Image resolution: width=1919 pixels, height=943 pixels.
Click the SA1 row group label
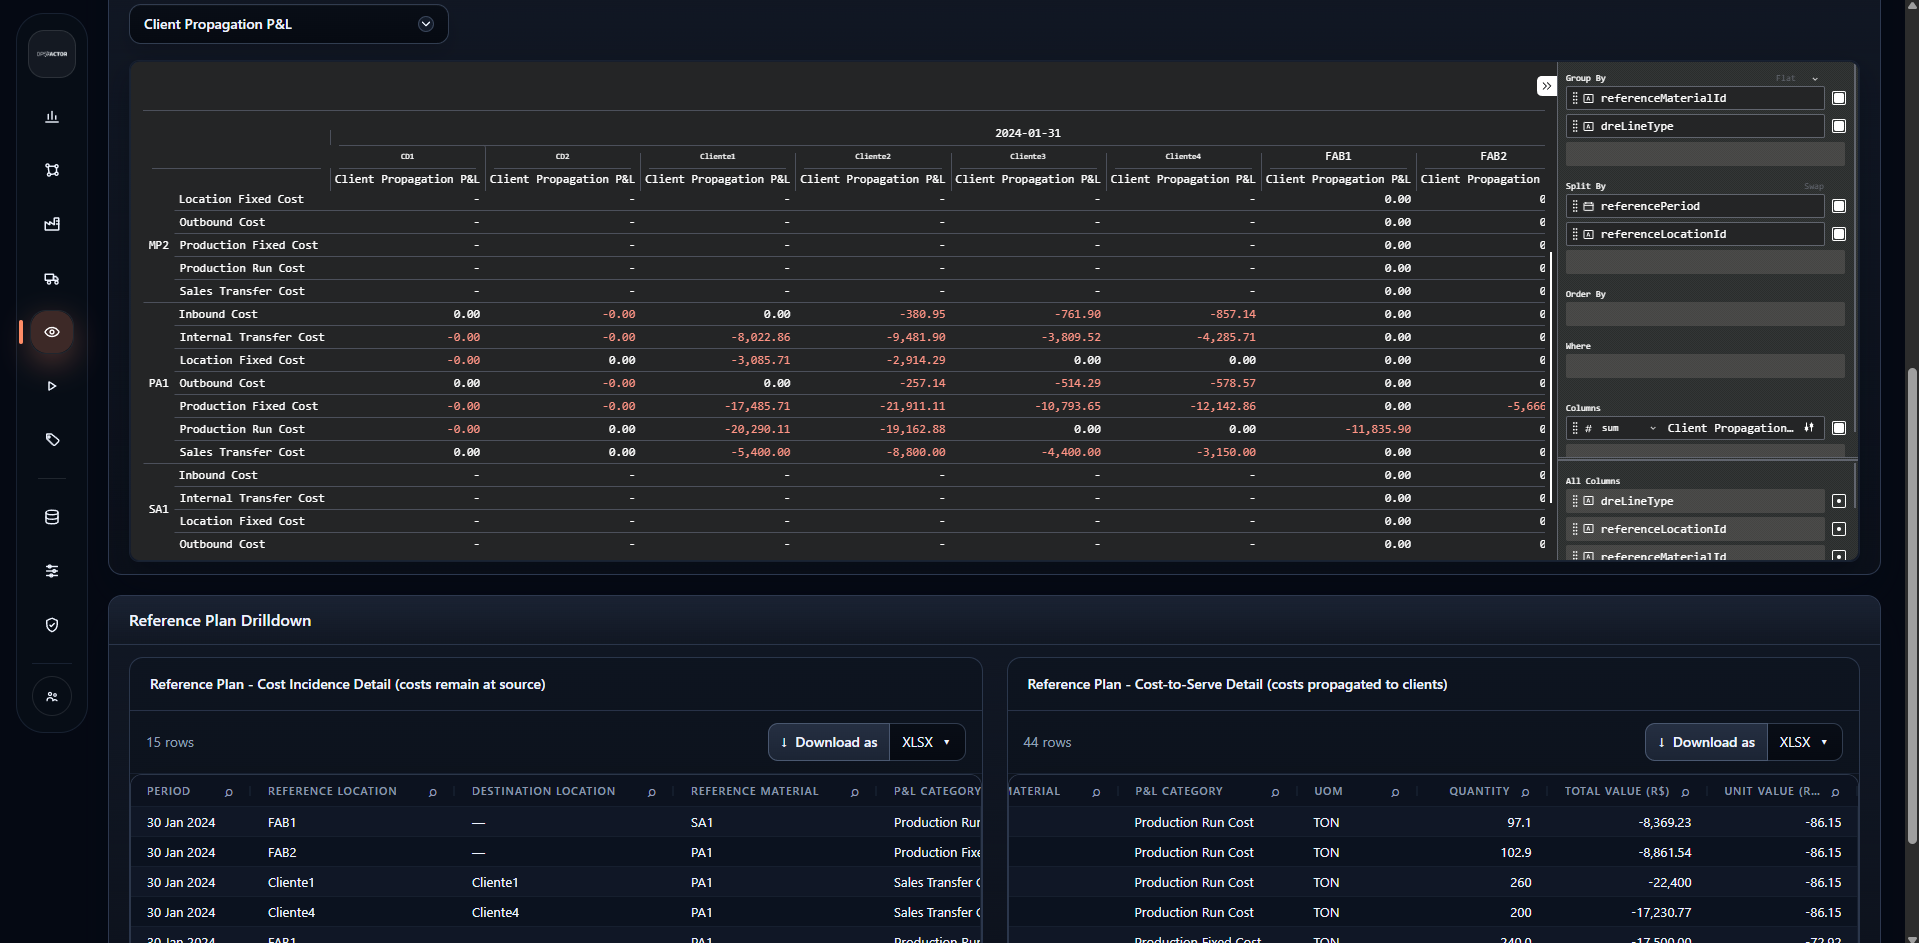pyautogui.click(x=159, y=509)
